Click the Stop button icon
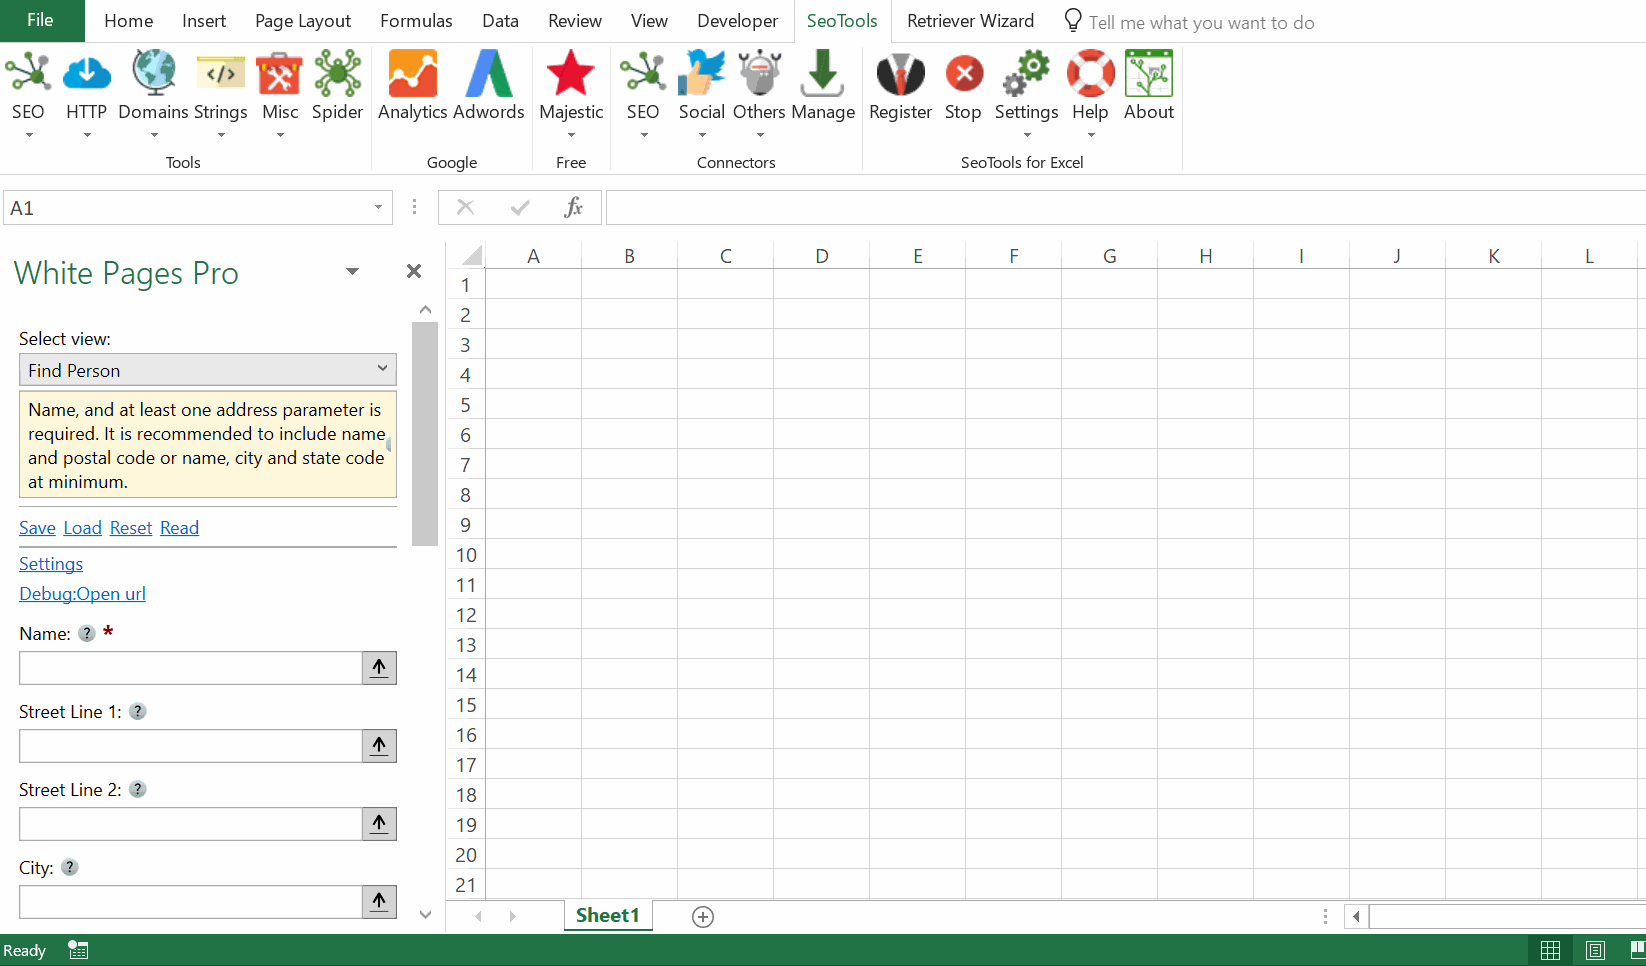 (964, 74)
